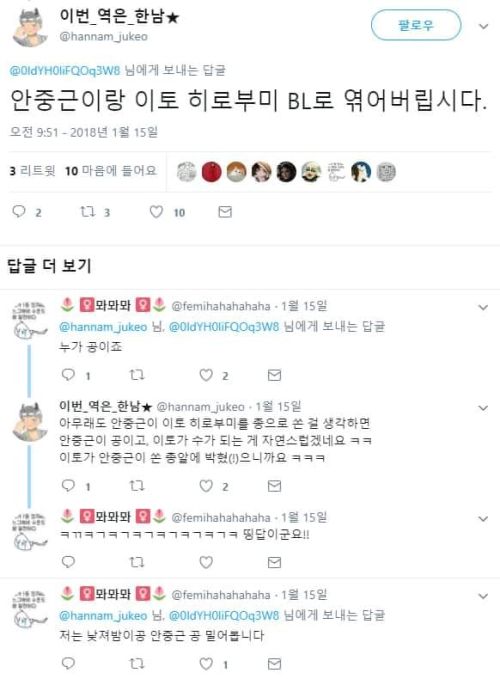Like the last reply with 1 heart
This screenshot has height=679, width=500.
tap(206, 663)
